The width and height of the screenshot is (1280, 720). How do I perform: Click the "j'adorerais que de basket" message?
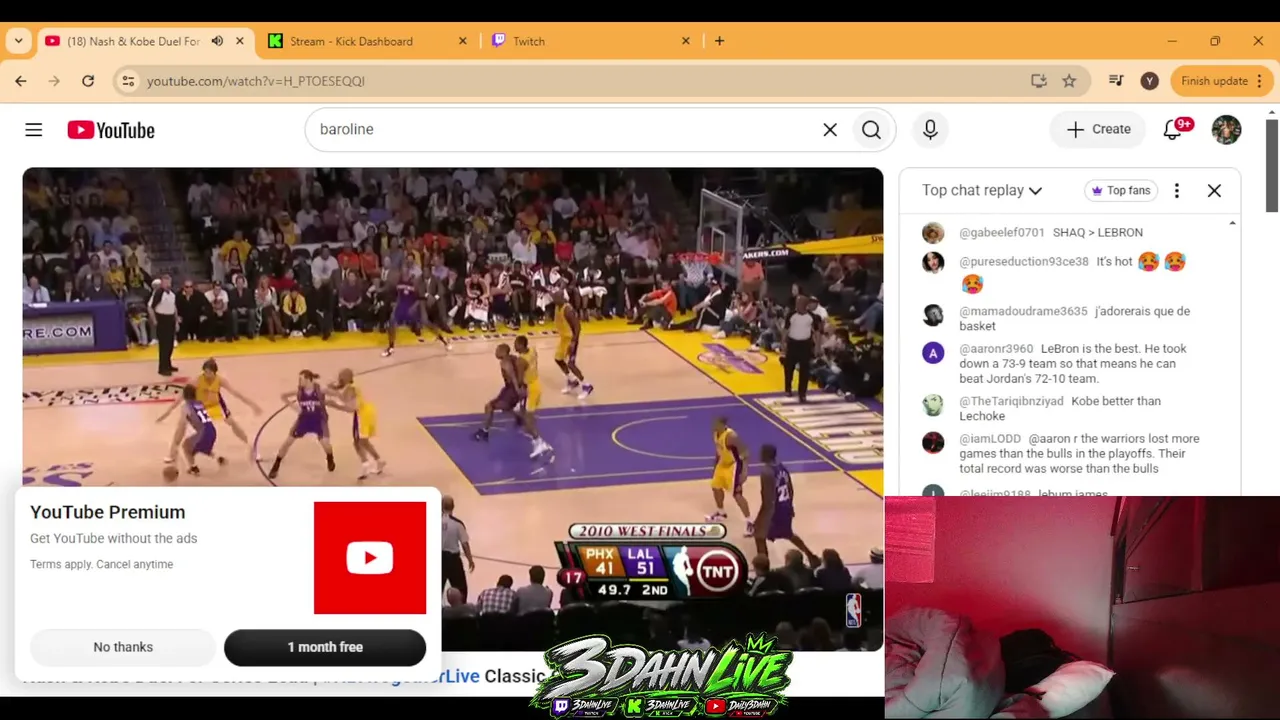point(1075,318)
